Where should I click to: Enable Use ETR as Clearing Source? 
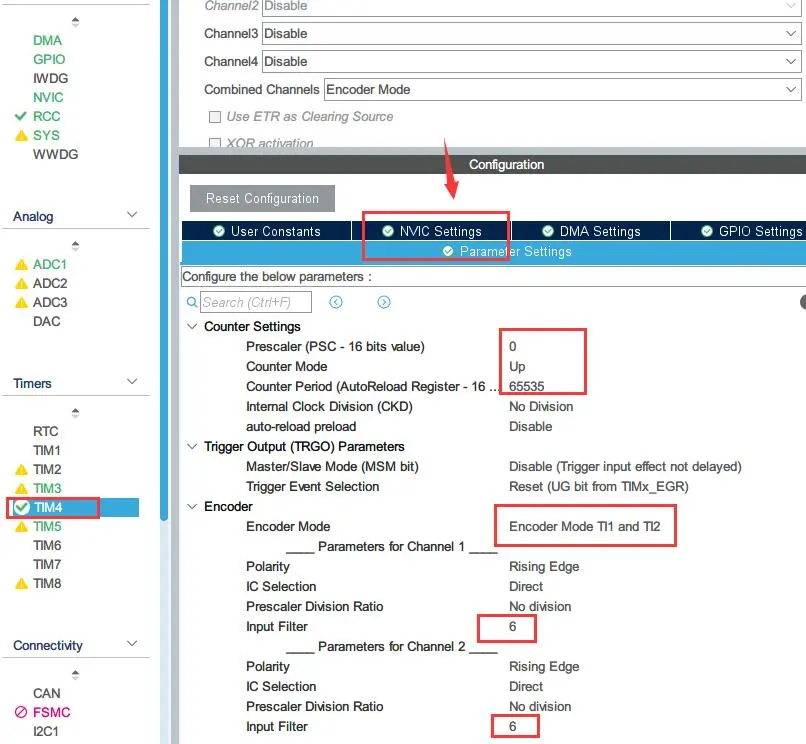[214, 117]
